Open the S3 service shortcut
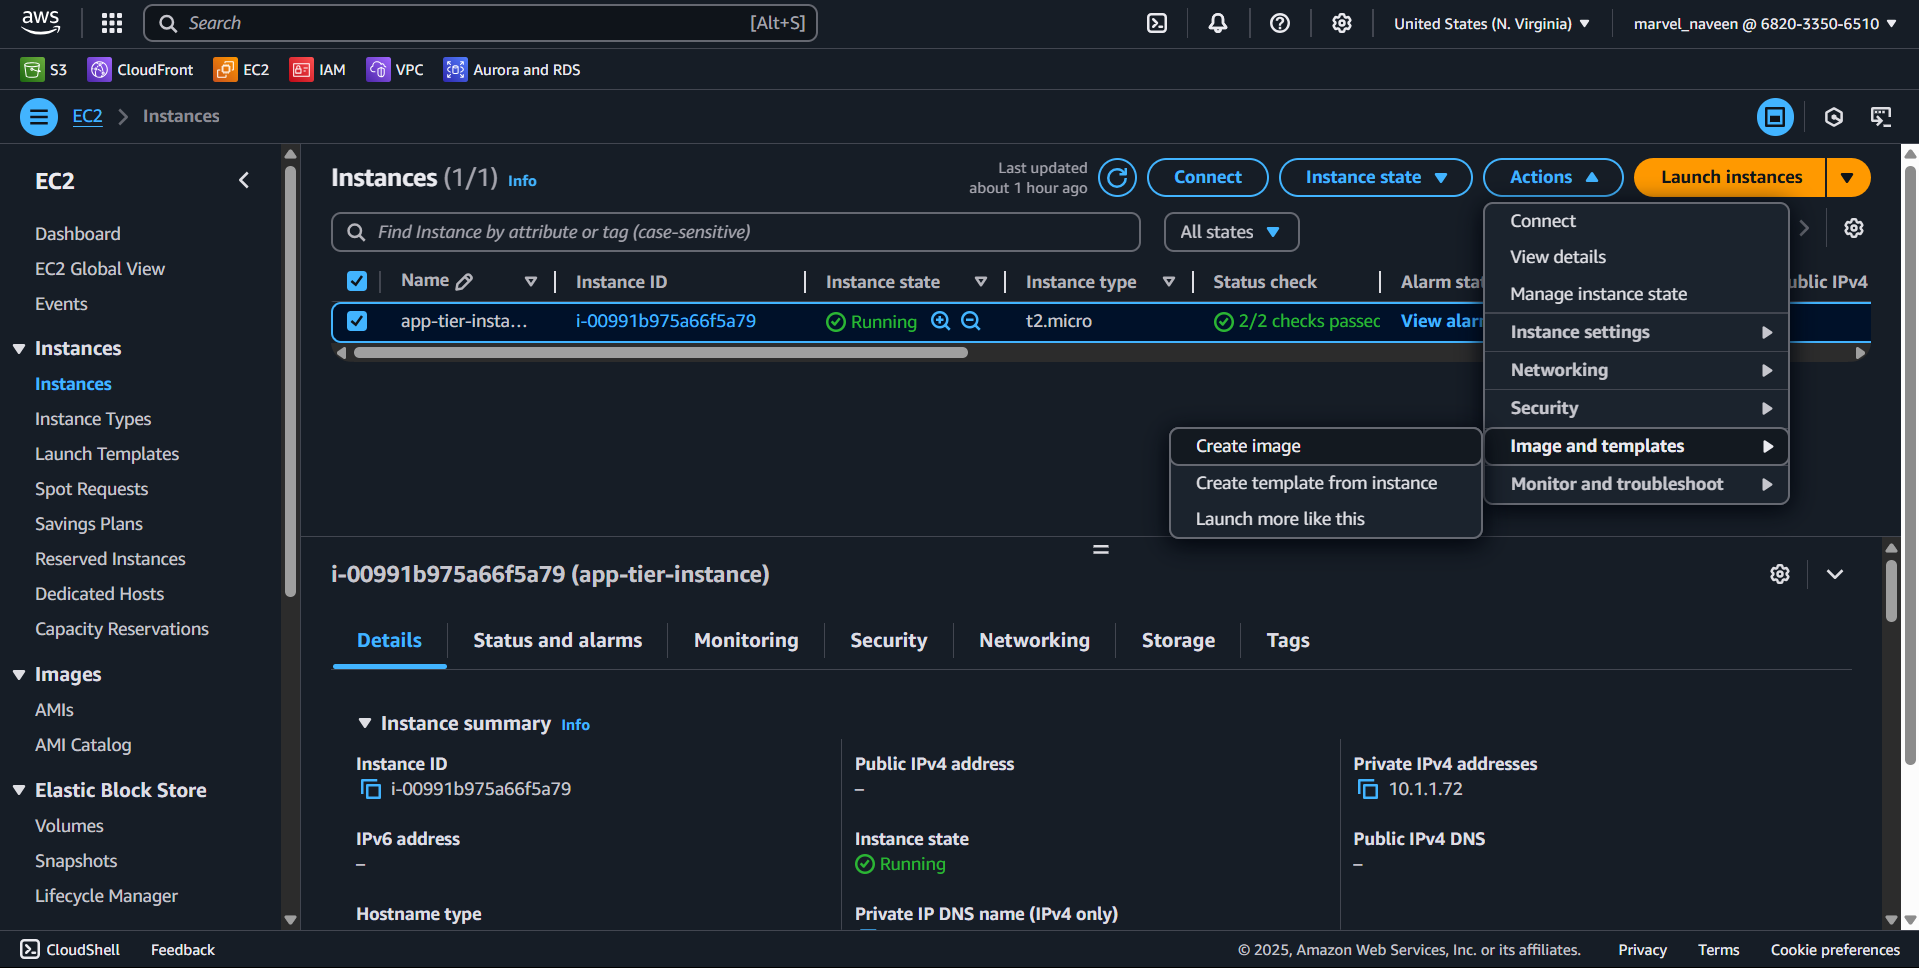The height and width of the screenshot is (968, 1919). [x=44, y=69]
